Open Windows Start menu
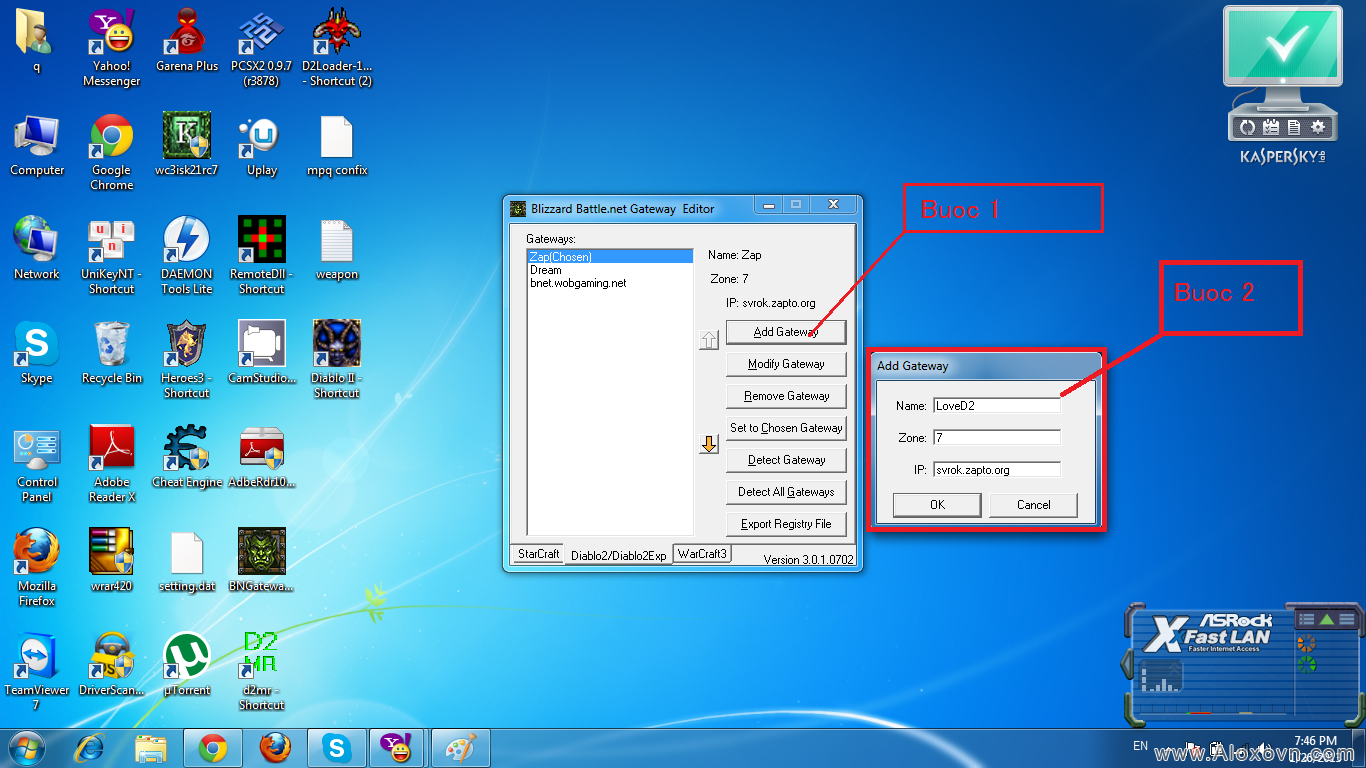This screenshot has width=1366, height=768. click(26, 746)
